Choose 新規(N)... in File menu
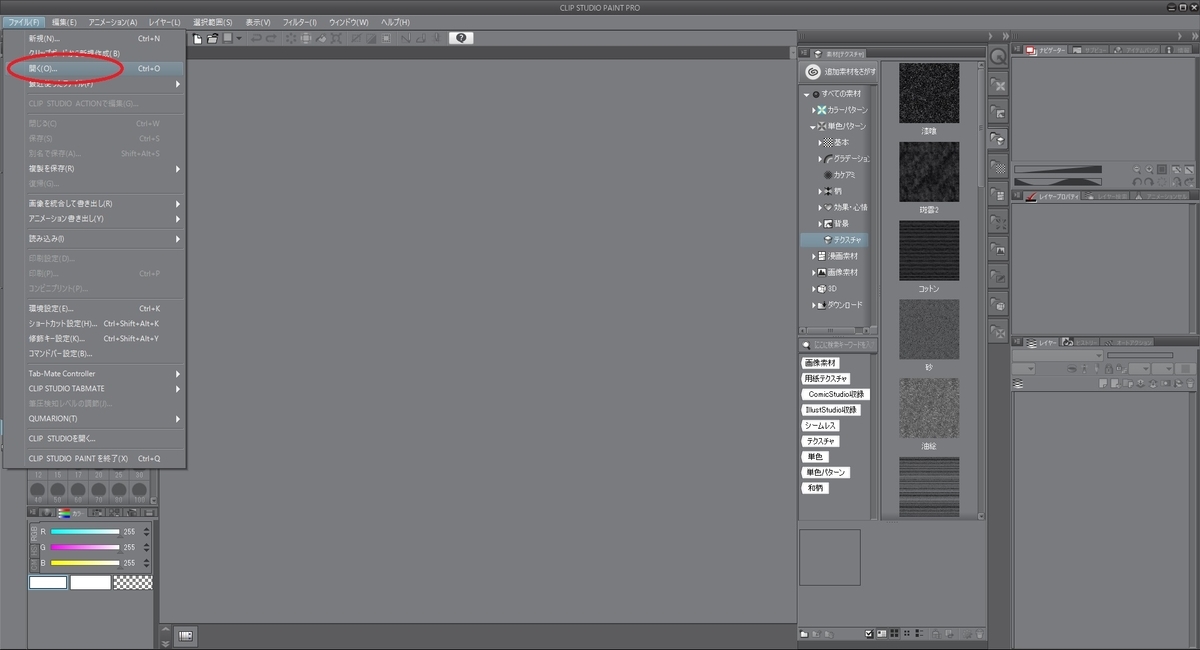The width and height of the screenshot is (1200, 650). (x=94, y=38)
